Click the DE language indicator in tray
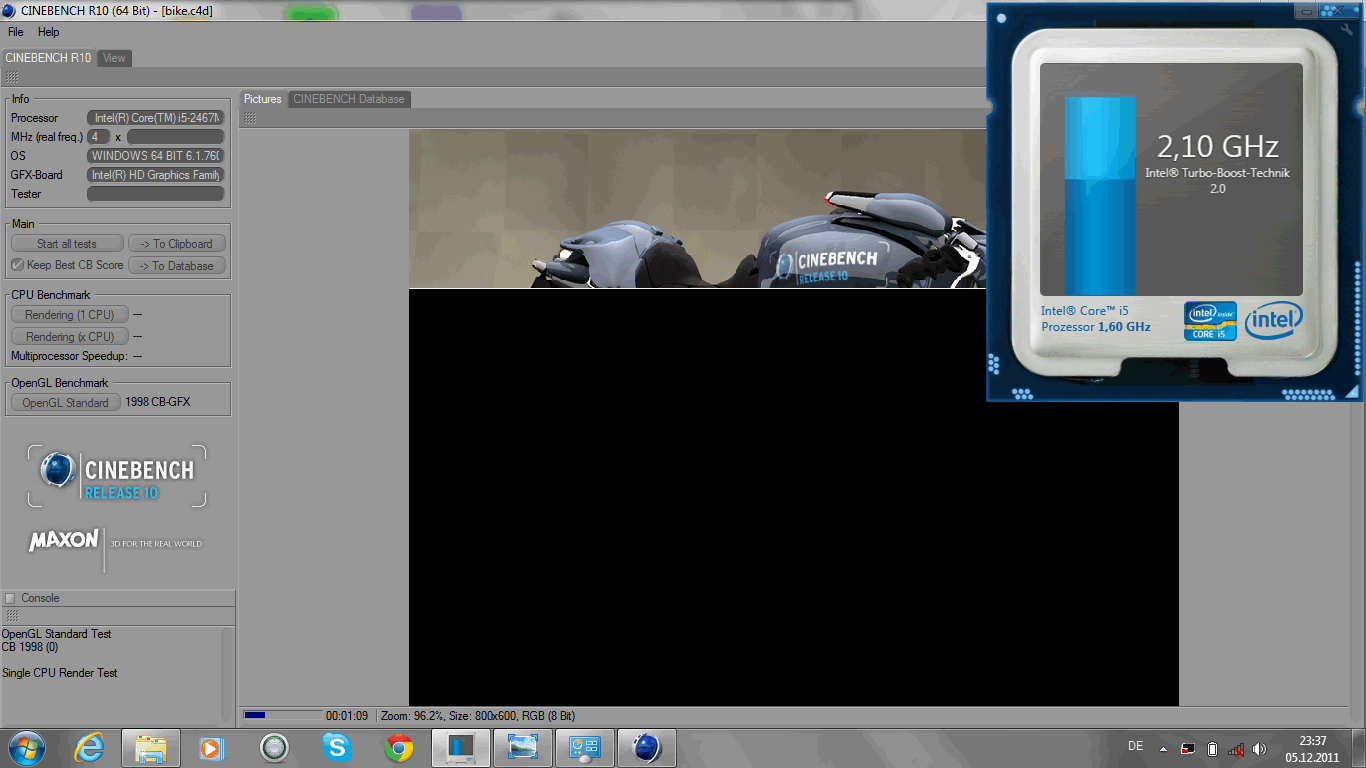 1135,746
